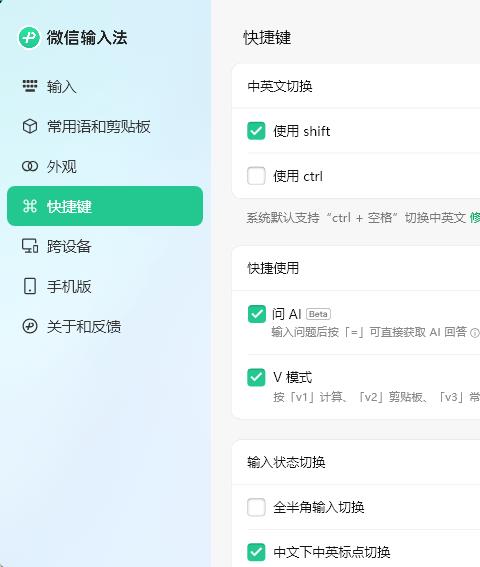This screenshot has height=567, width=480.
Task: Click the overlapping circles icon for 外观
Action: click(x=30, y=166)
